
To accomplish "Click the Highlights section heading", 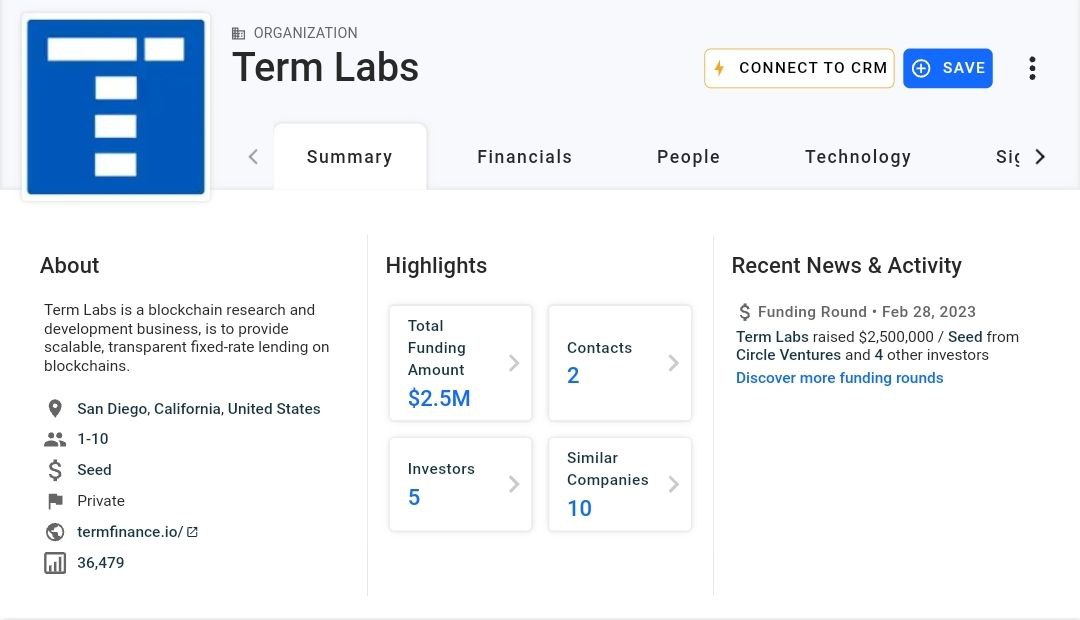I will [436, 266].
